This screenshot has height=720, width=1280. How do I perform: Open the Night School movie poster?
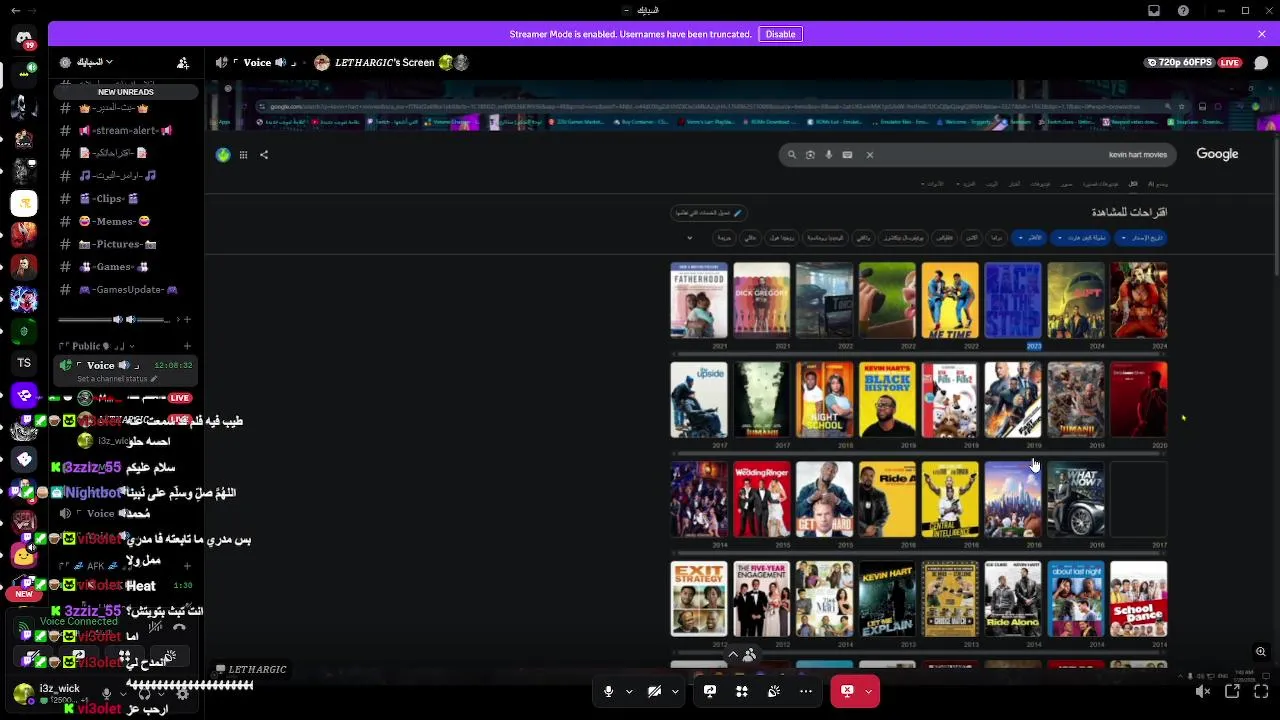pos(824,400)
